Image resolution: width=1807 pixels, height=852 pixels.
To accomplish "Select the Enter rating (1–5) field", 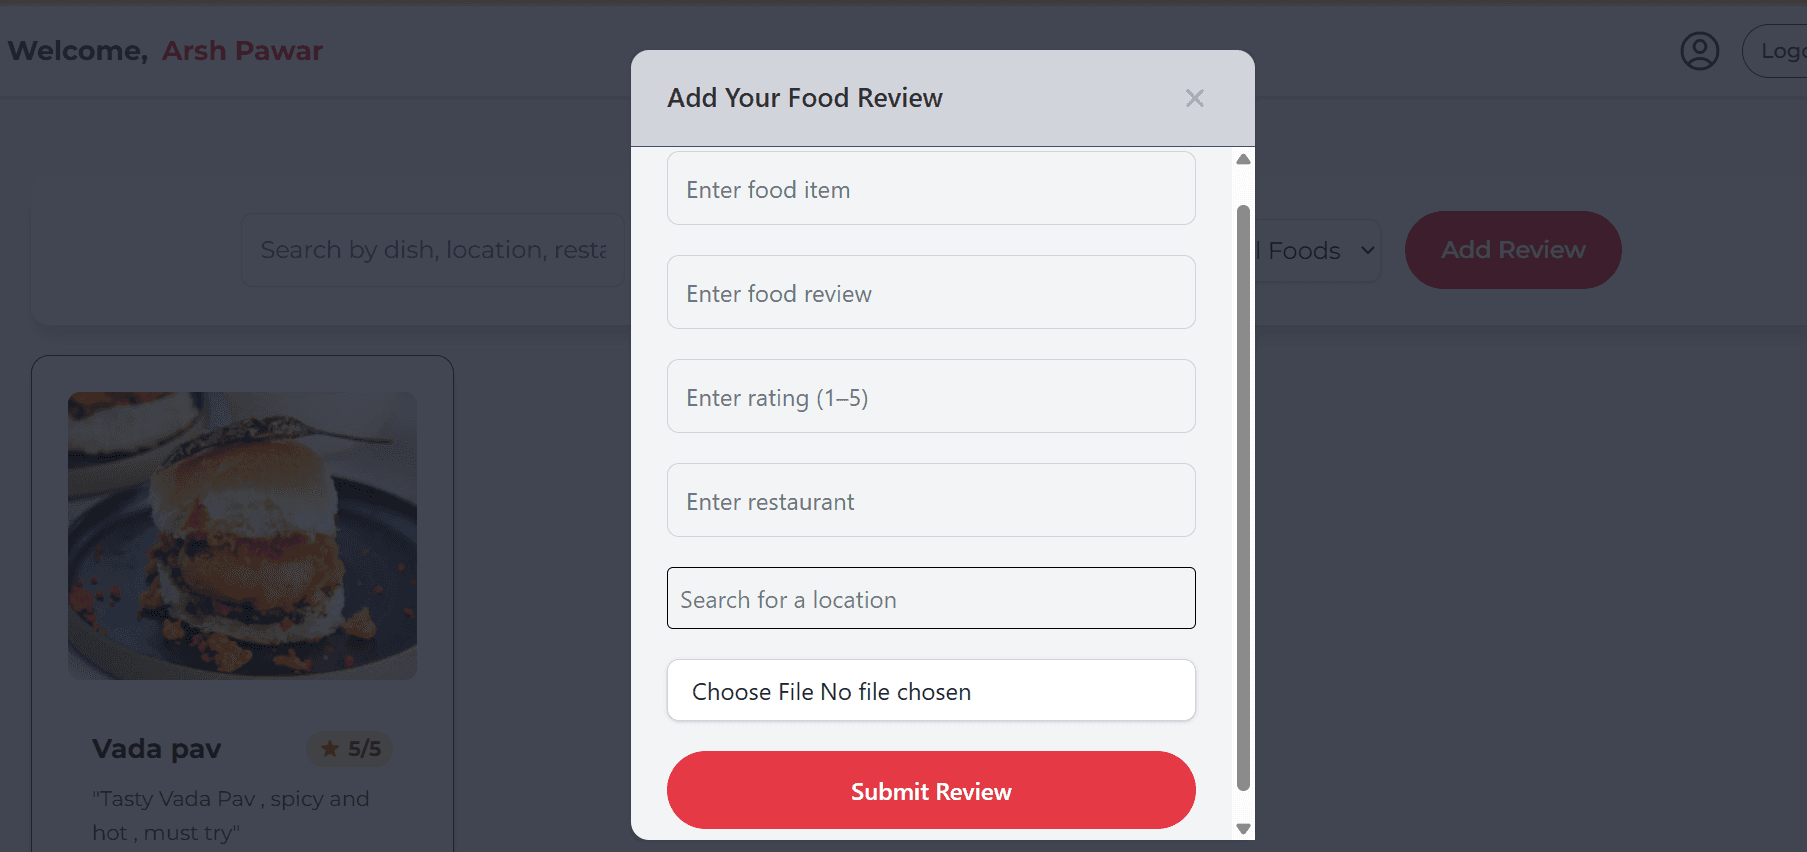I will pos(930,397).
